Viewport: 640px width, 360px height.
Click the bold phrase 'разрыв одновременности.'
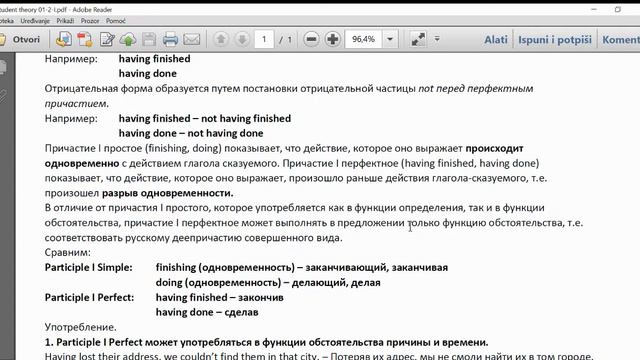(x=168, y=193)
